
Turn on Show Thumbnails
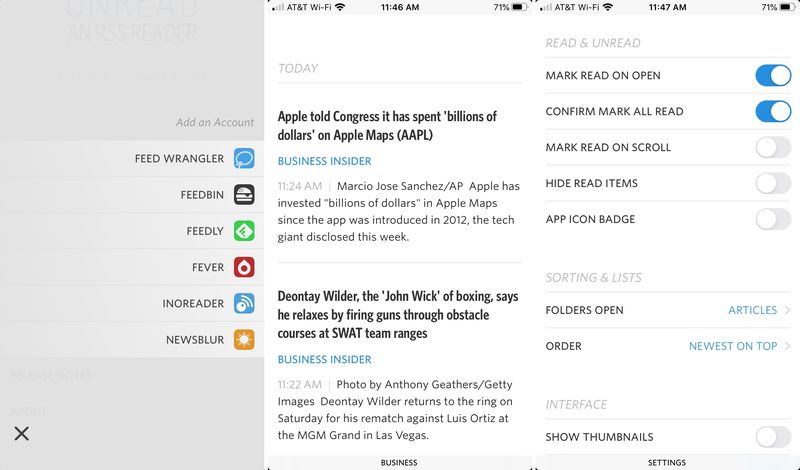click(773, 437)
